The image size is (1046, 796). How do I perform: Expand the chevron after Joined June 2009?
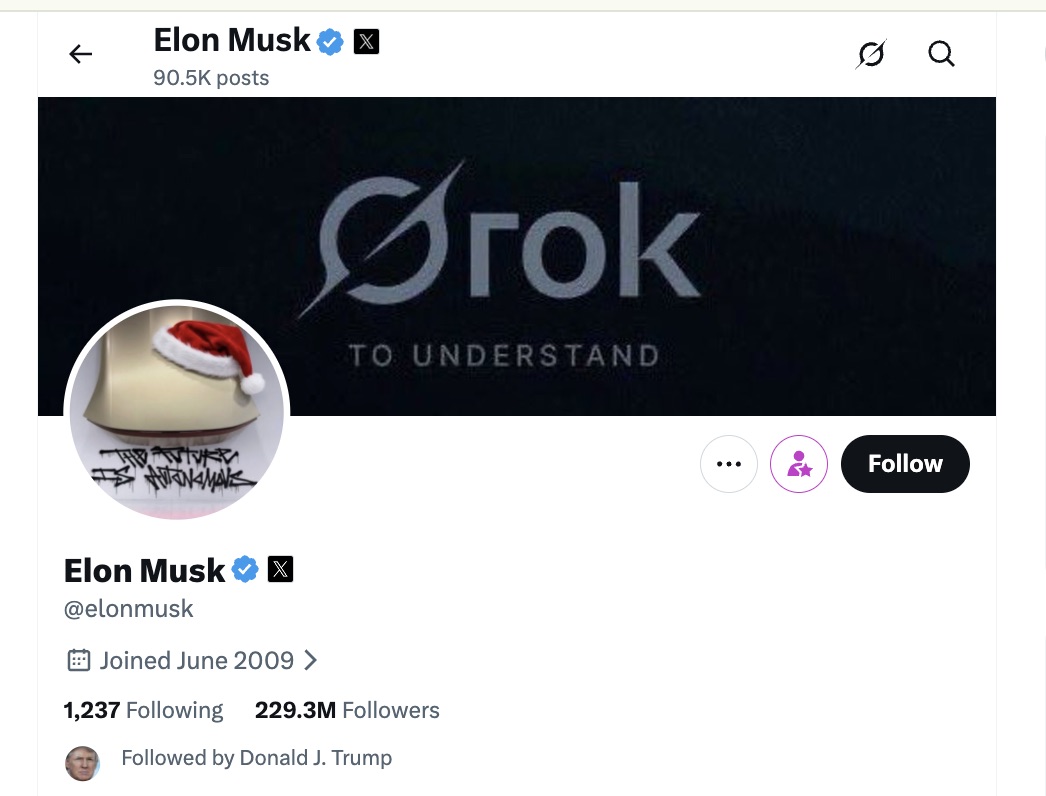pos(311,660)
